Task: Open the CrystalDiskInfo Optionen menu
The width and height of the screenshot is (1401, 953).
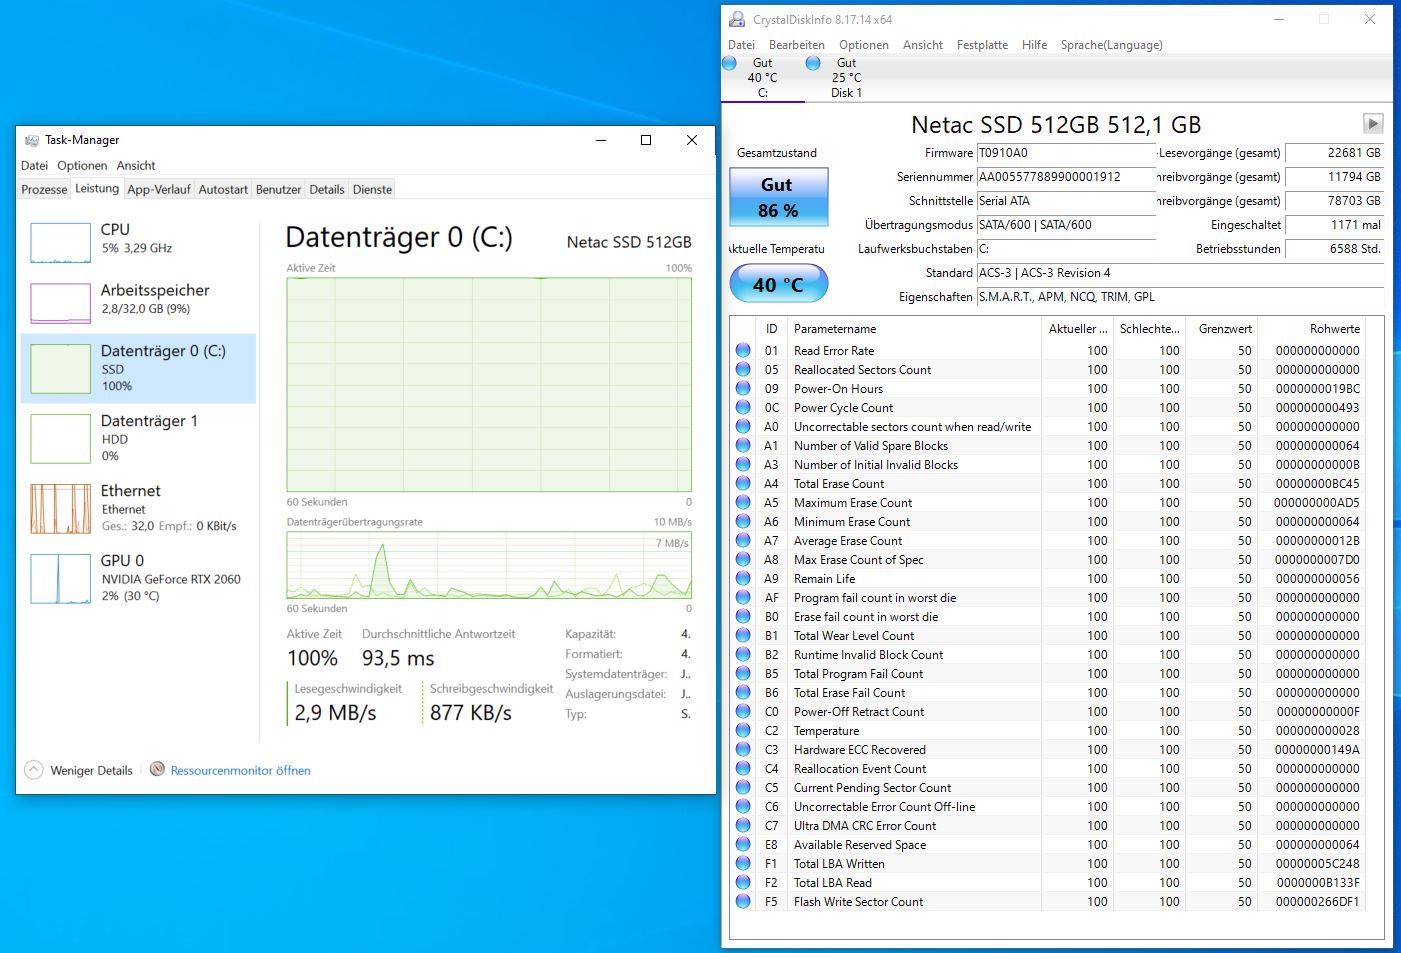Action: click(864, 45)
